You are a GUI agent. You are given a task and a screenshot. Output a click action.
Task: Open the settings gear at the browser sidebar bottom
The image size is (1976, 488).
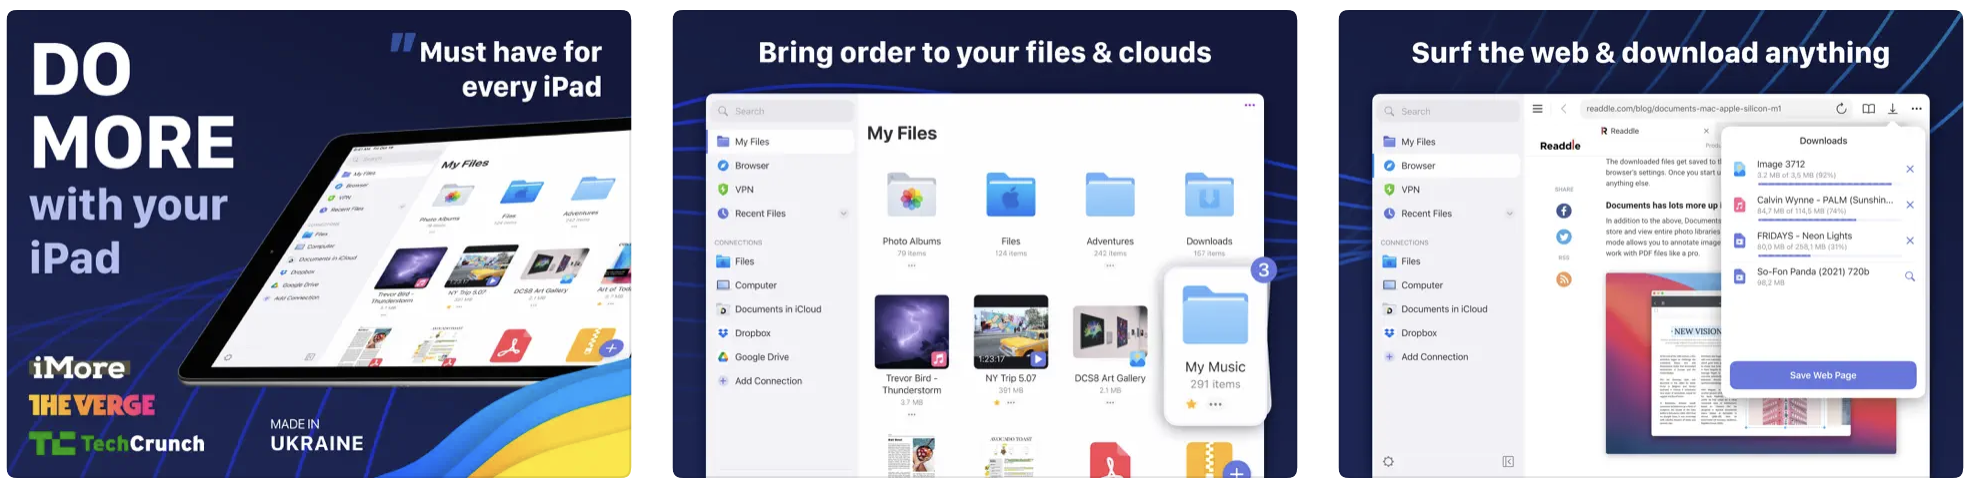pyautogui.click(x=1388, y=461)
